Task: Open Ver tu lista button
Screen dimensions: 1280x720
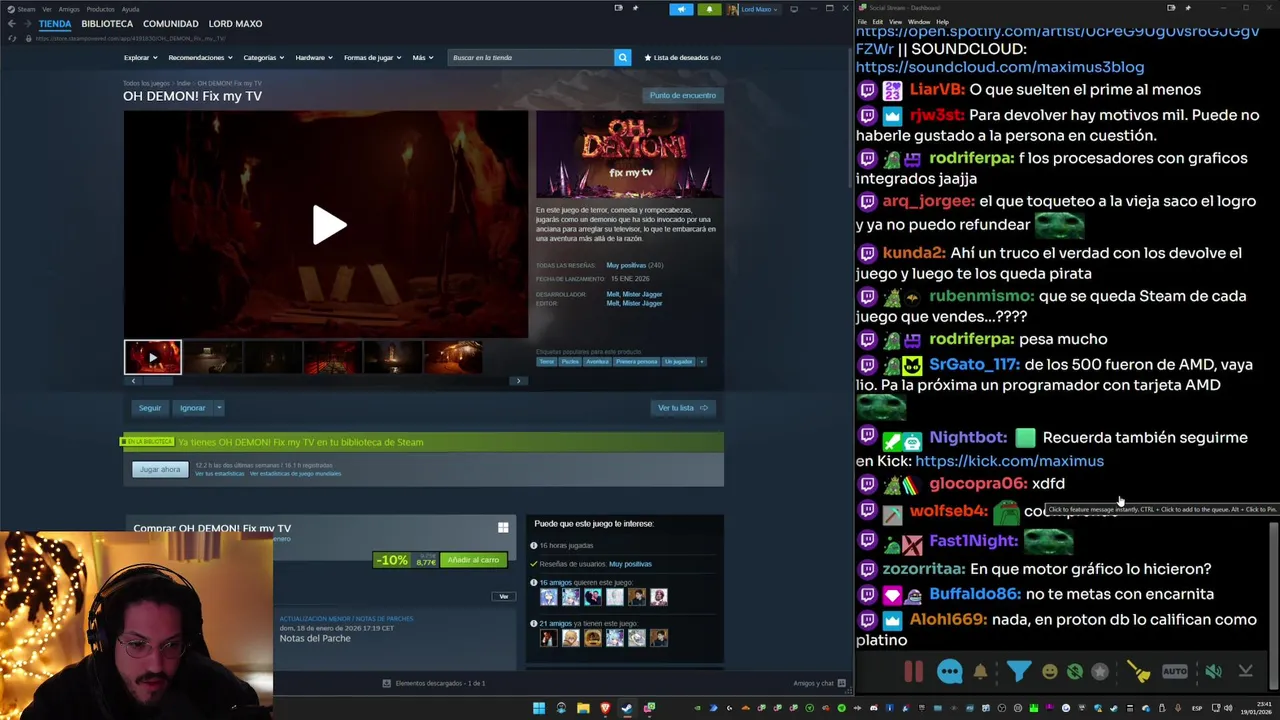Action: coord(682,408)
